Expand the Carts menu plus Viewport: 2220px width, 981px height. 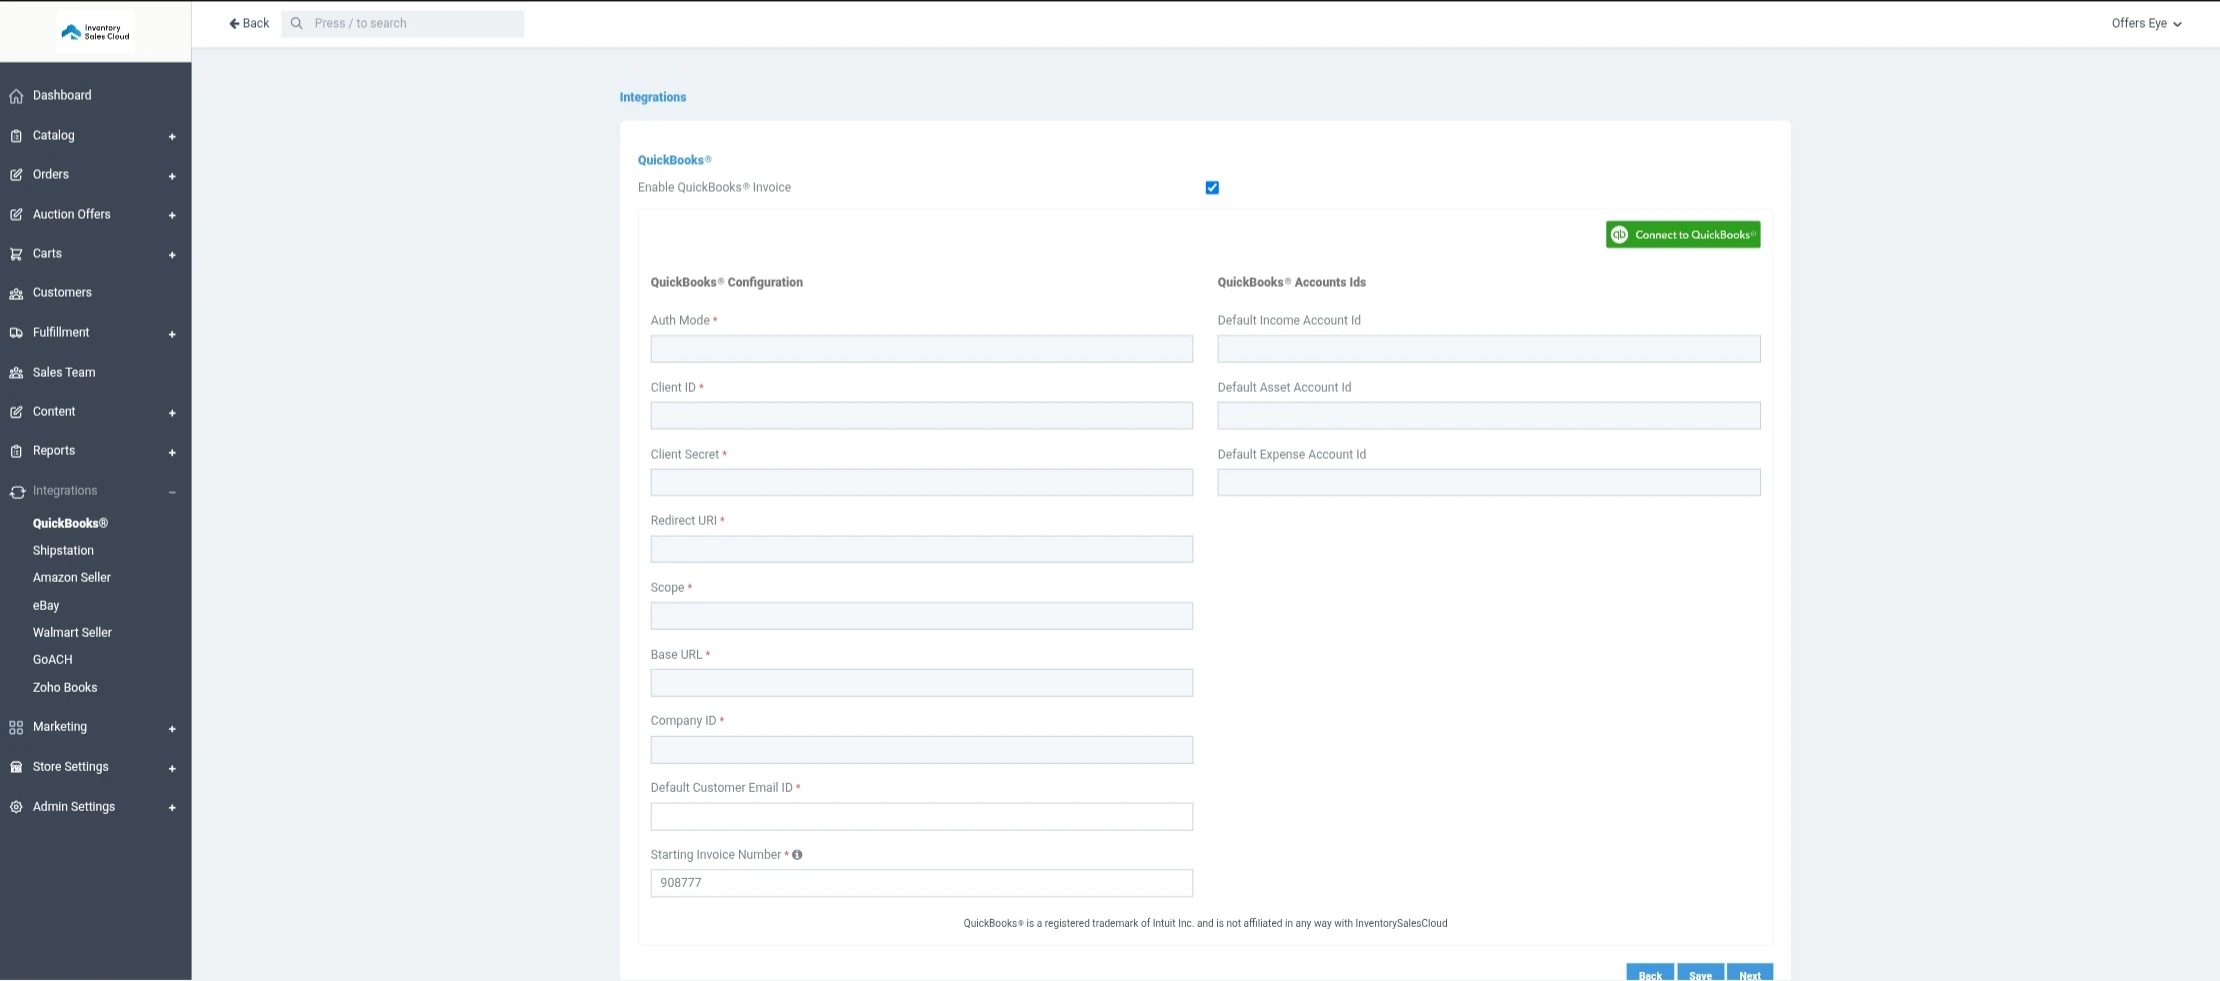(x=172, y=255)
